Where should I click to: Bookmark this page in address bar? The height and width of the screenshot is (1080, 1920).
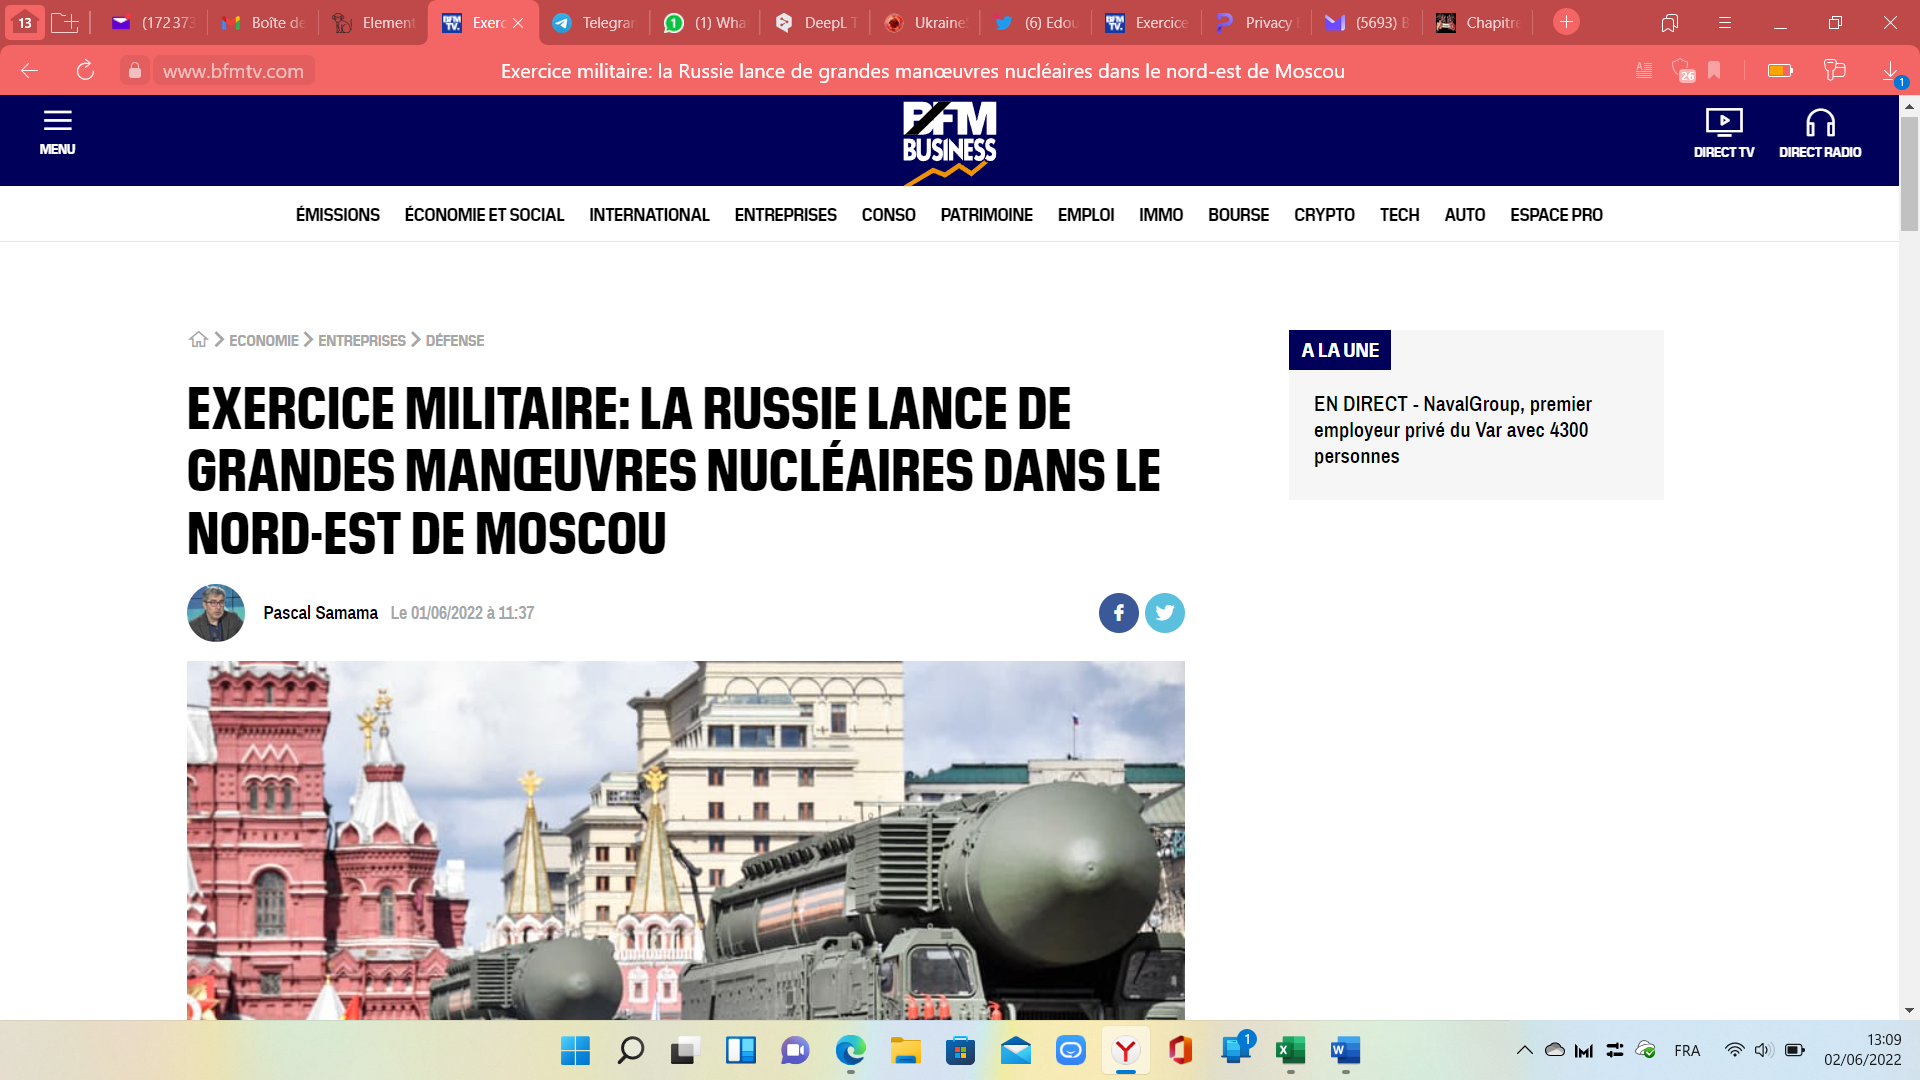click(x=1714, y=71)
